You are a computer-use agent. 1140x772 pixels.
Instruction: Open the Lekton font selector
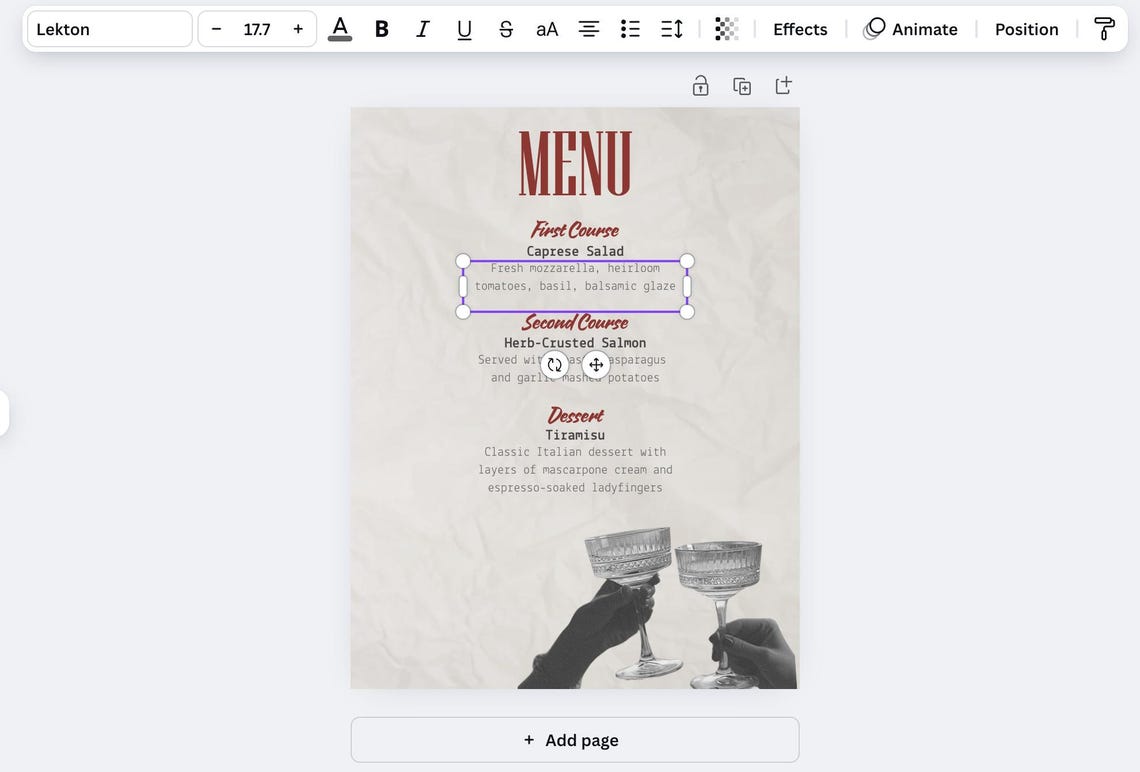tap(108, 28)
